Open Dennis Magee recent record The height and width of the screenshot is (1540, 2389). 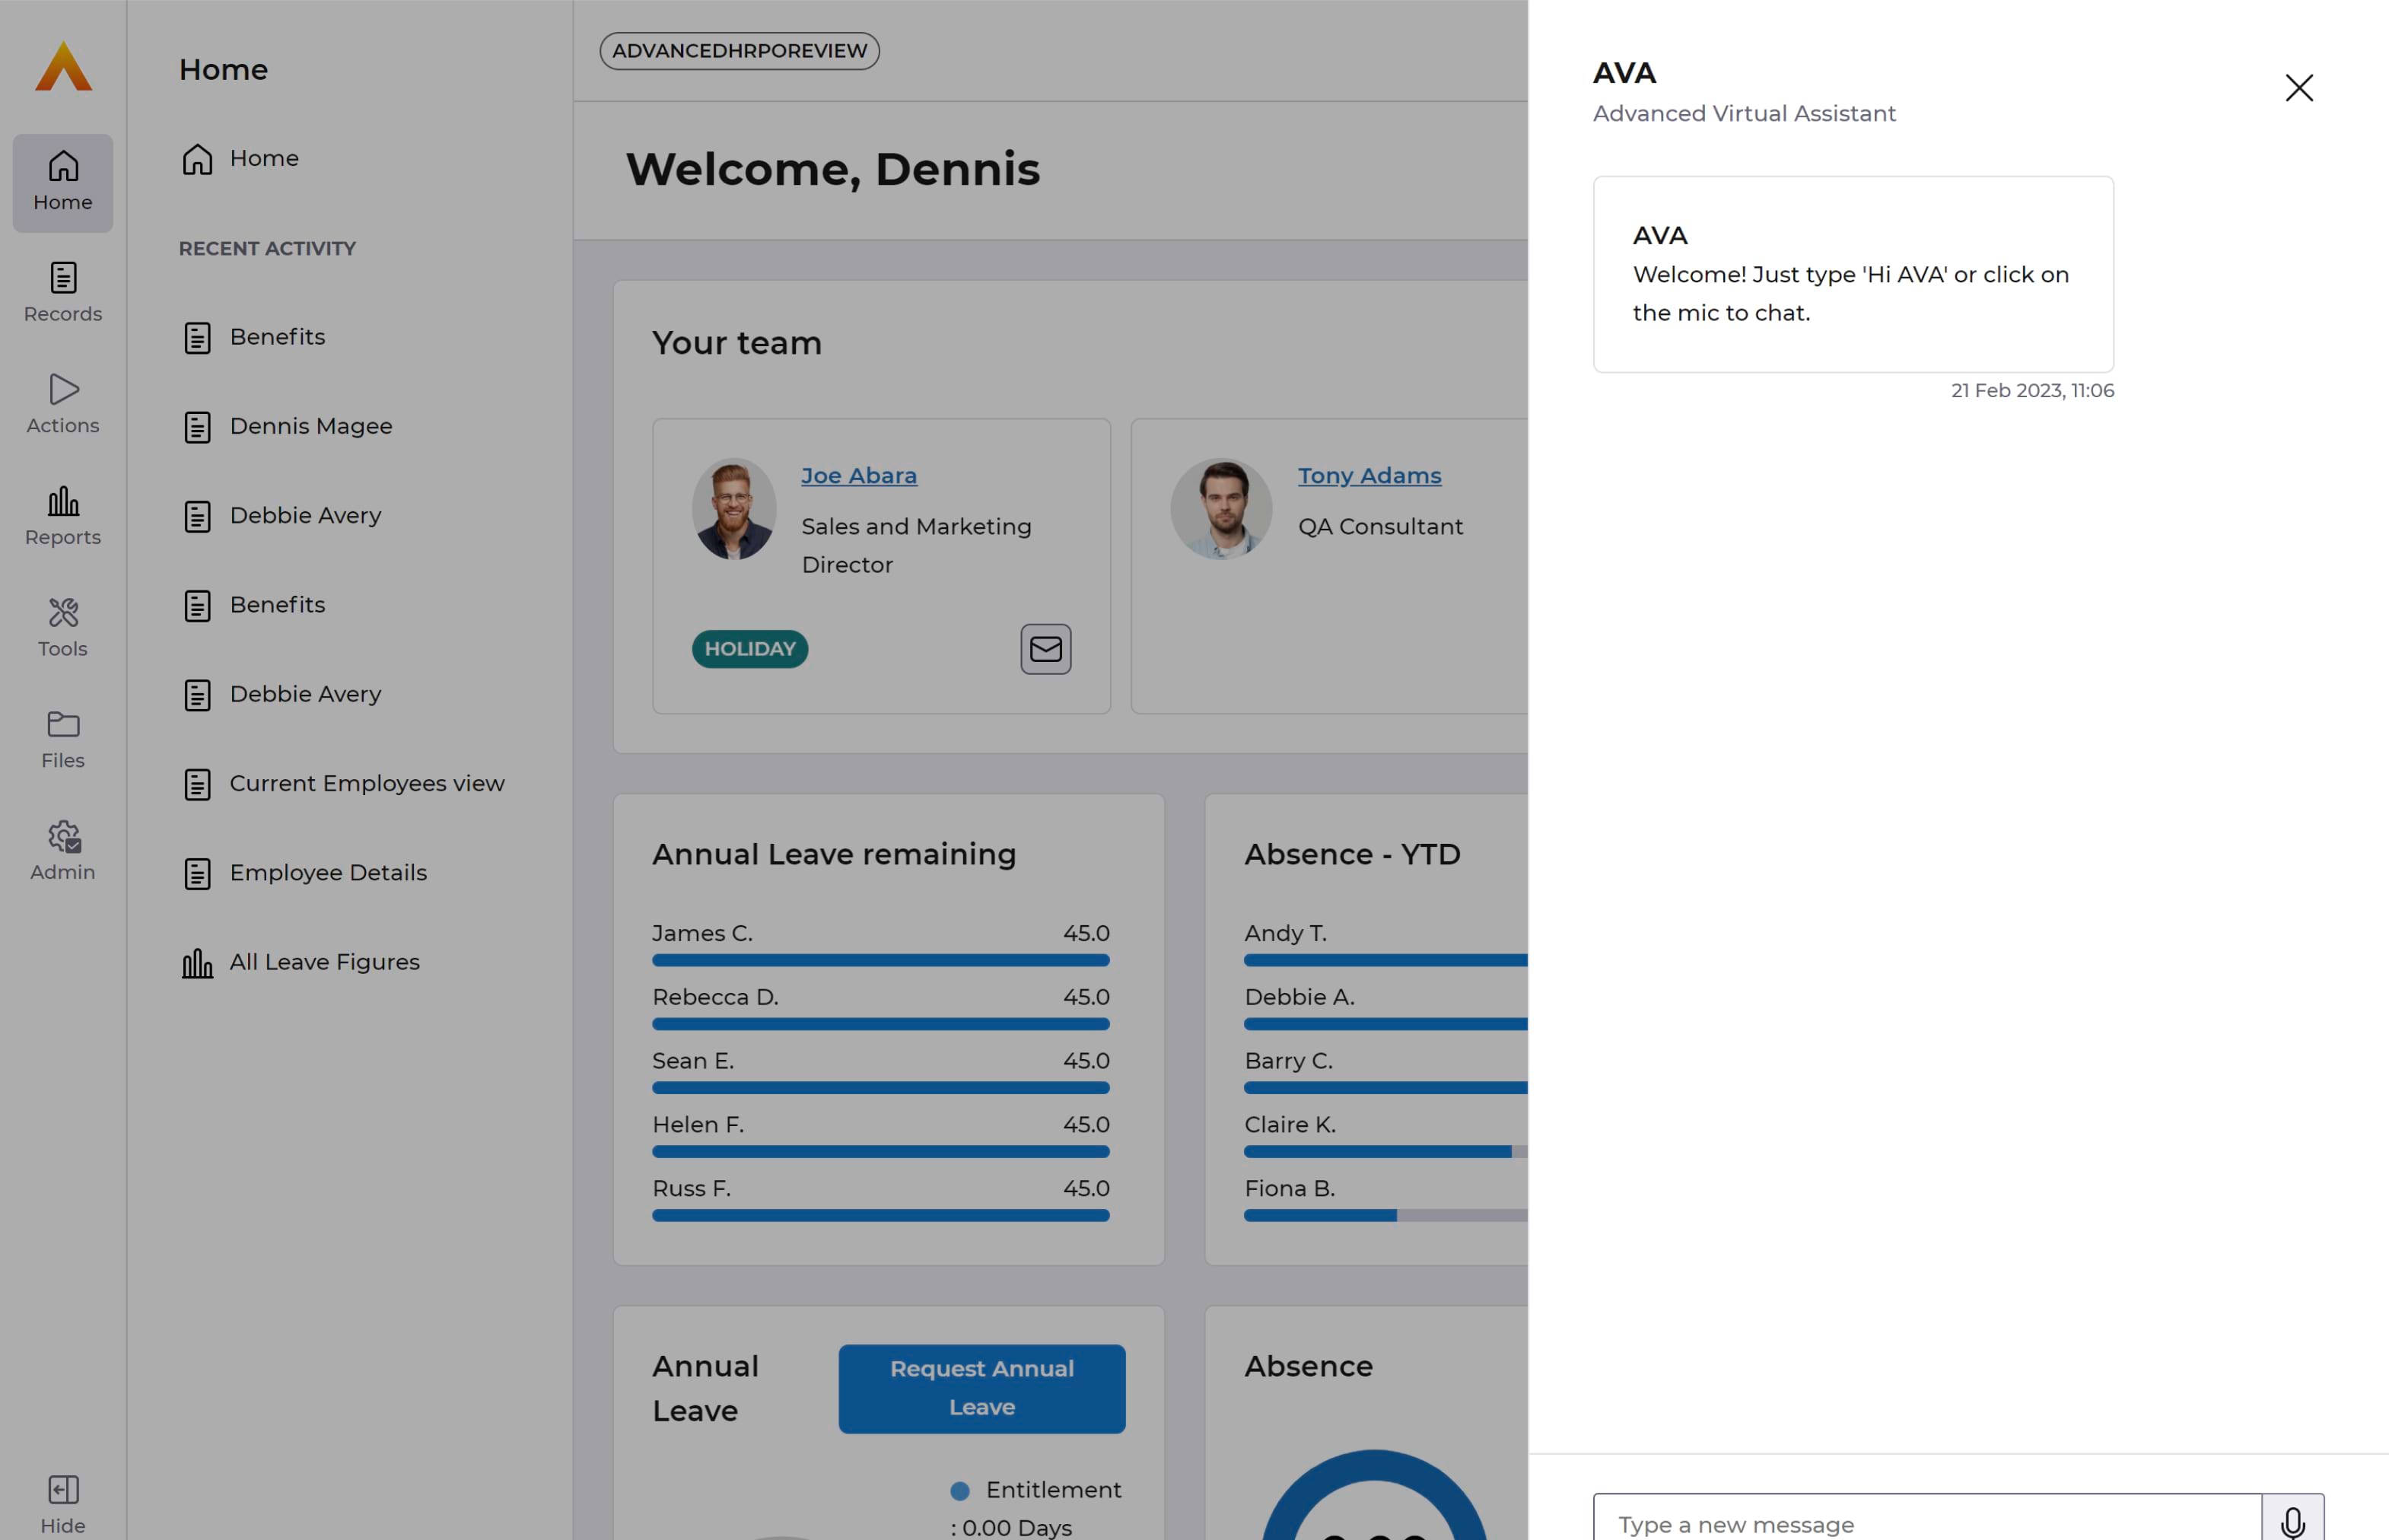pyautogui.click(x=310, y=427)
